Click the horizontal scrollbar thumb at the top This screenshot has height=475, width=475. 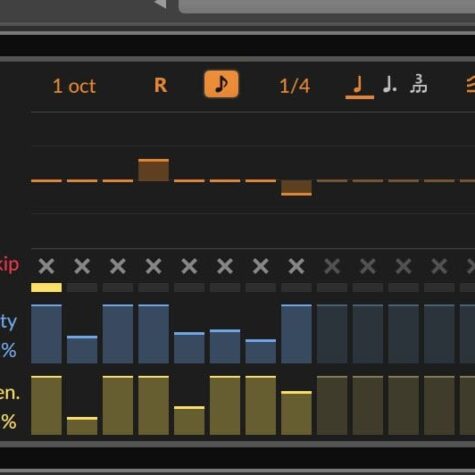point(327,7)
